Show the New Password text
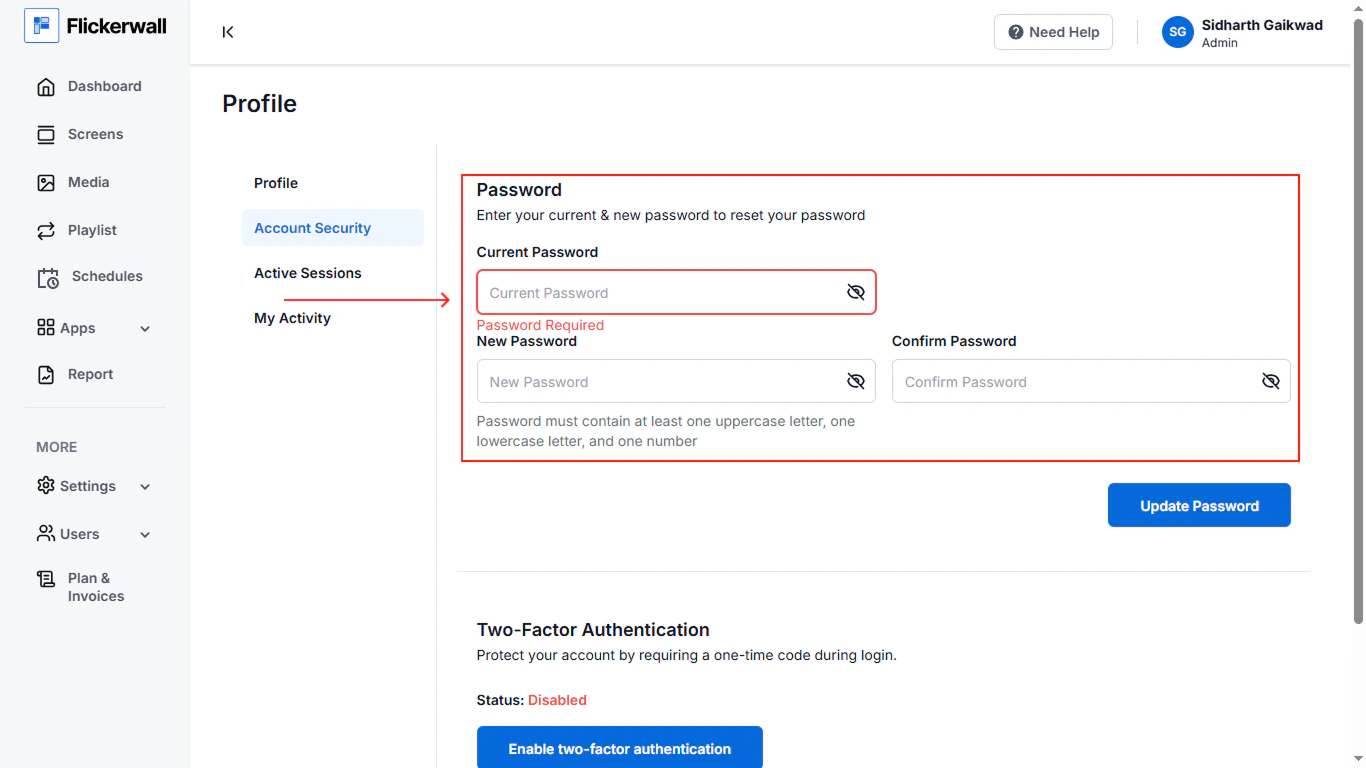The height and width of the screenshot is (768, 1366). pyautogui.click(x=855, y=381)
